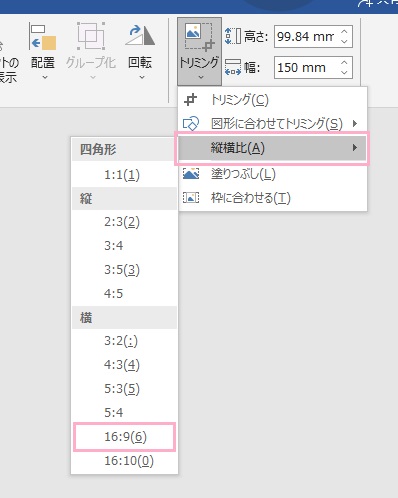Choose 枠に合わせる(T) menu item
398x498 pixels.
point(273,198)
